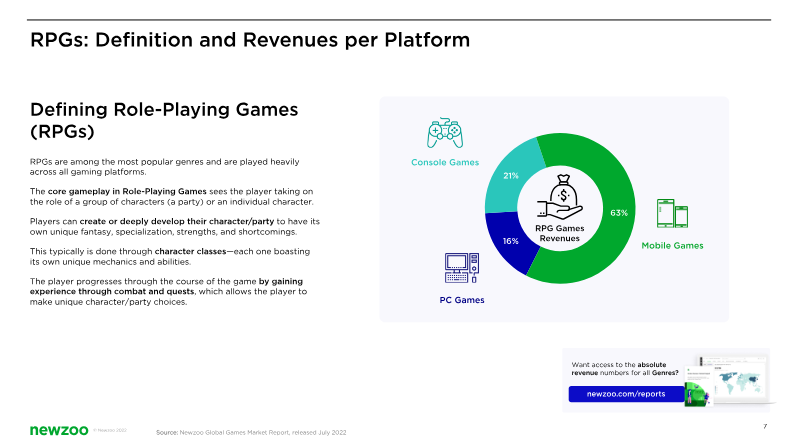Click the PC Games label
The width and height of the screenshot is (800, 448).
462,300
